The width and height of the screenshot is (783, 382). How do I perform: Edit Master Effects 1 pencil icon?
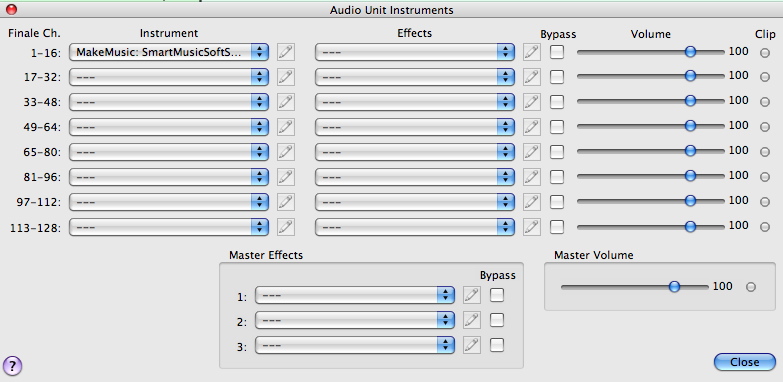[x=472, y=295]
